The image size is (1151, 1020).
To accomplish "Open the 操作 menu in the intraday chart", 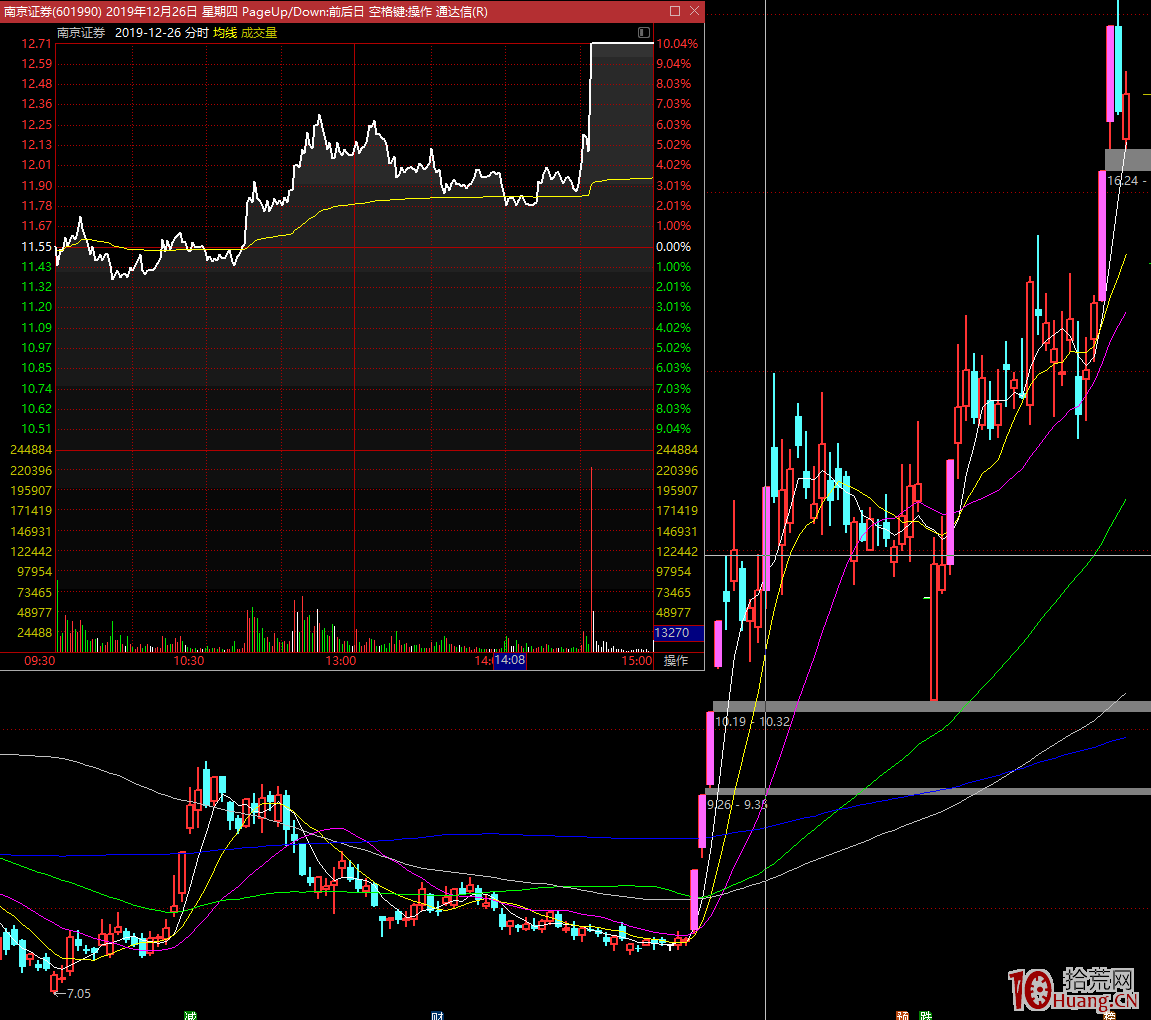I will [x=677, y=661].
